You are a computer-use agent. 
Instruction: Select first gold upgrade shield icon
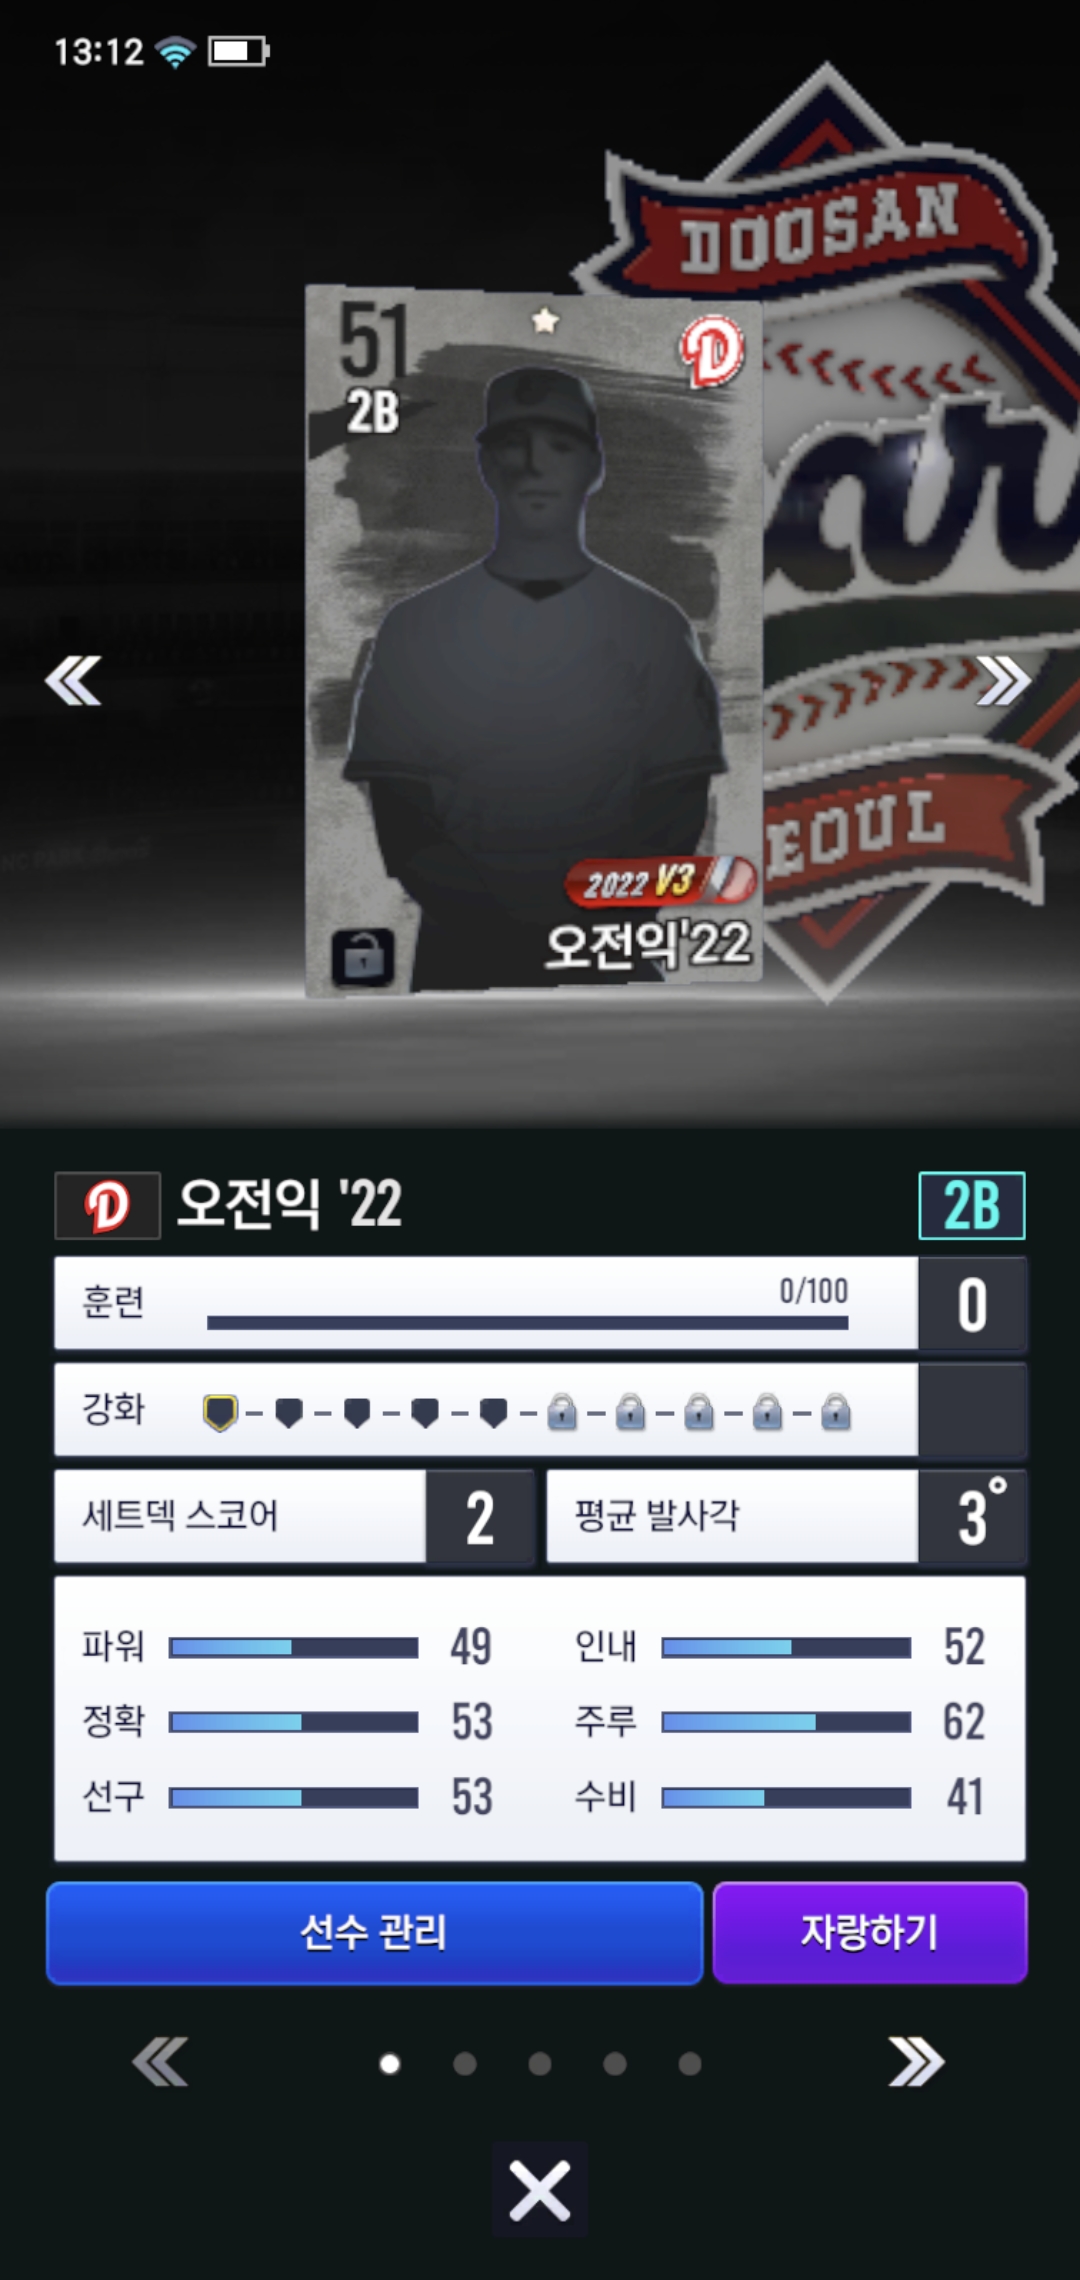(220, 1413)
